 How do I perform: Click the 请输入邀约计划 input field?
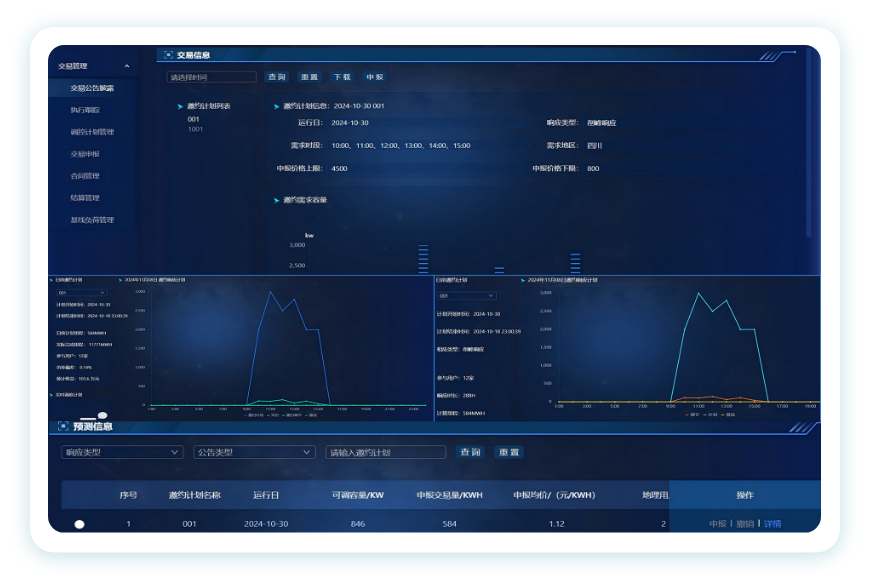[x=386, y=452]
